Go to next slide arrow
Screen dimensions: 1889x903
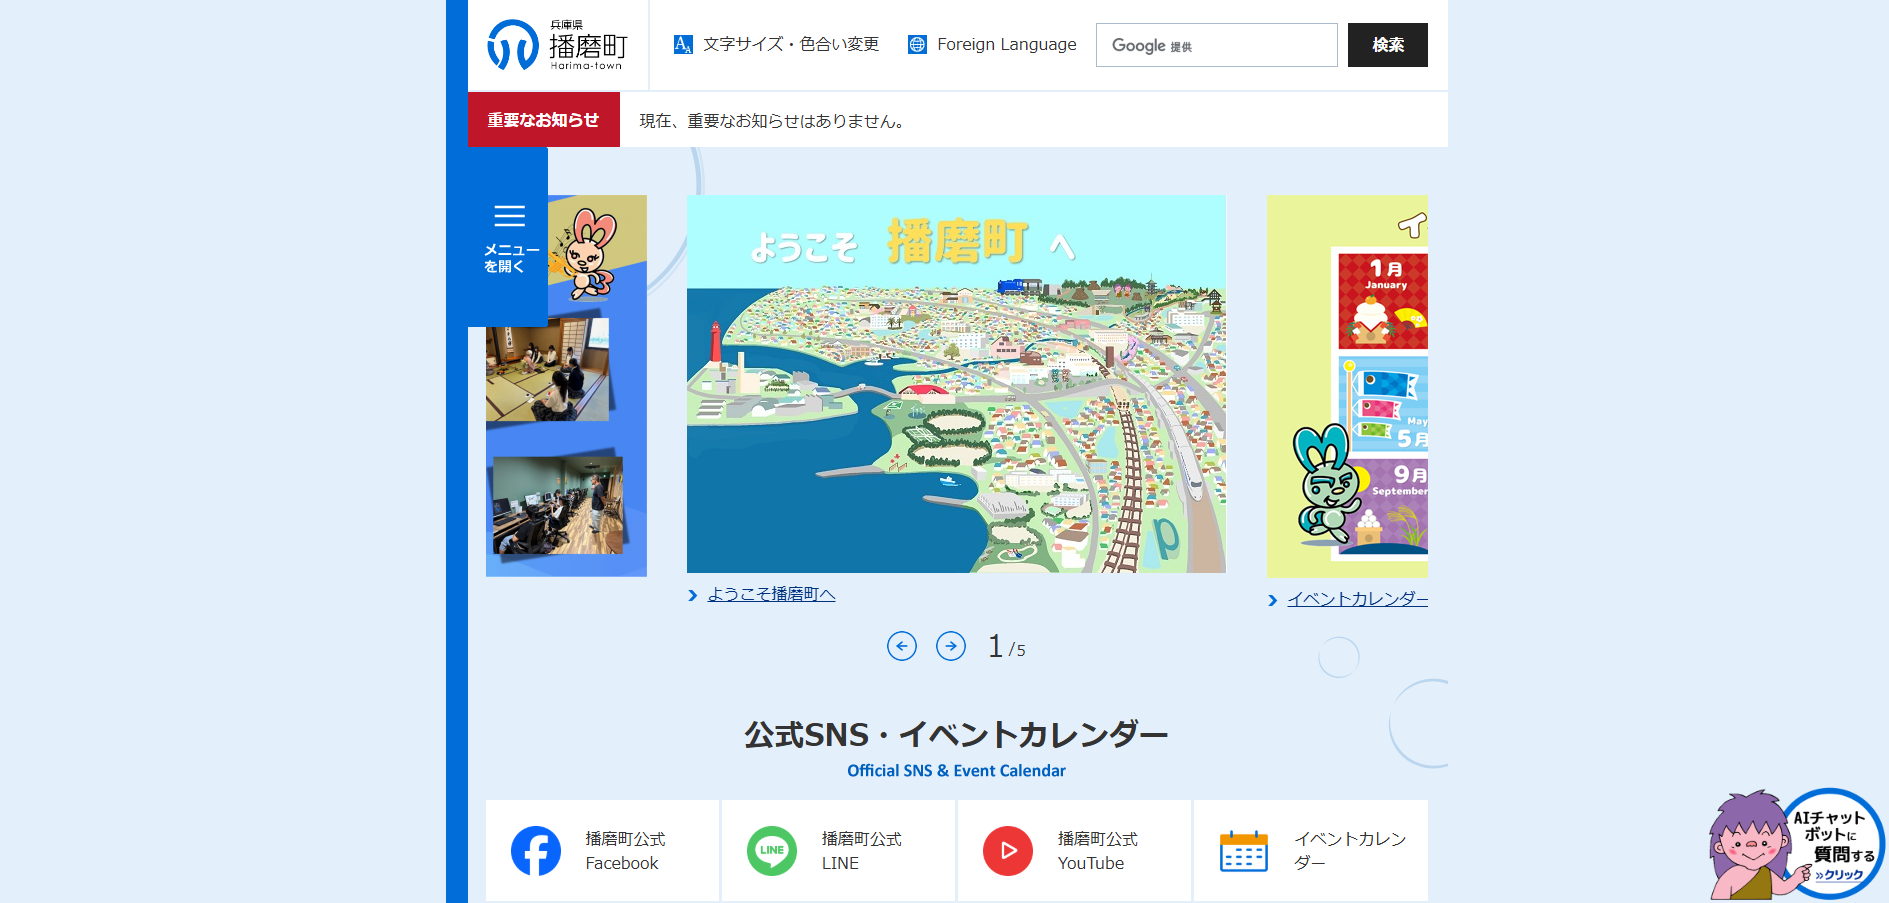[x=951, y=646]
